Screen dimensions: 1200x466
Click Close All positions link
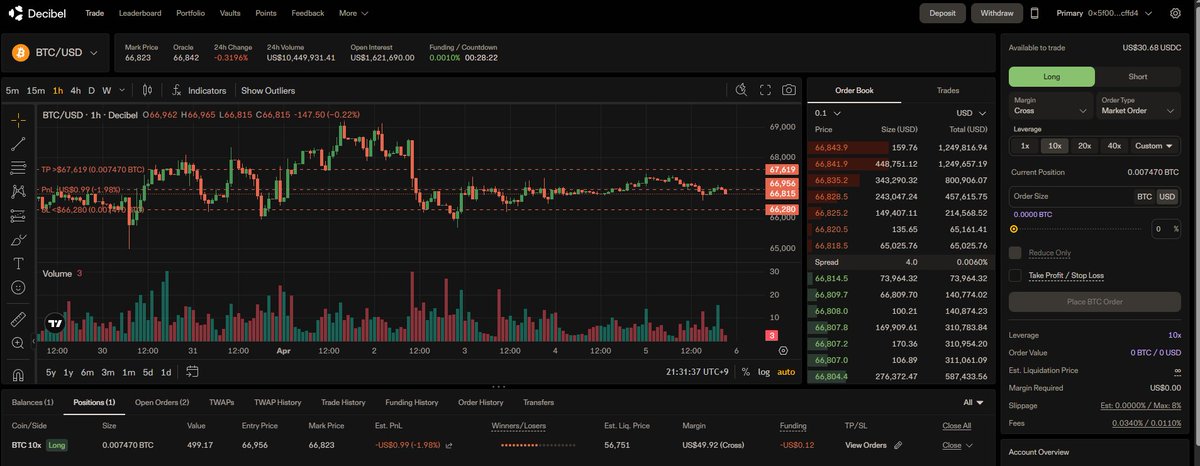(x=956, y=426)
